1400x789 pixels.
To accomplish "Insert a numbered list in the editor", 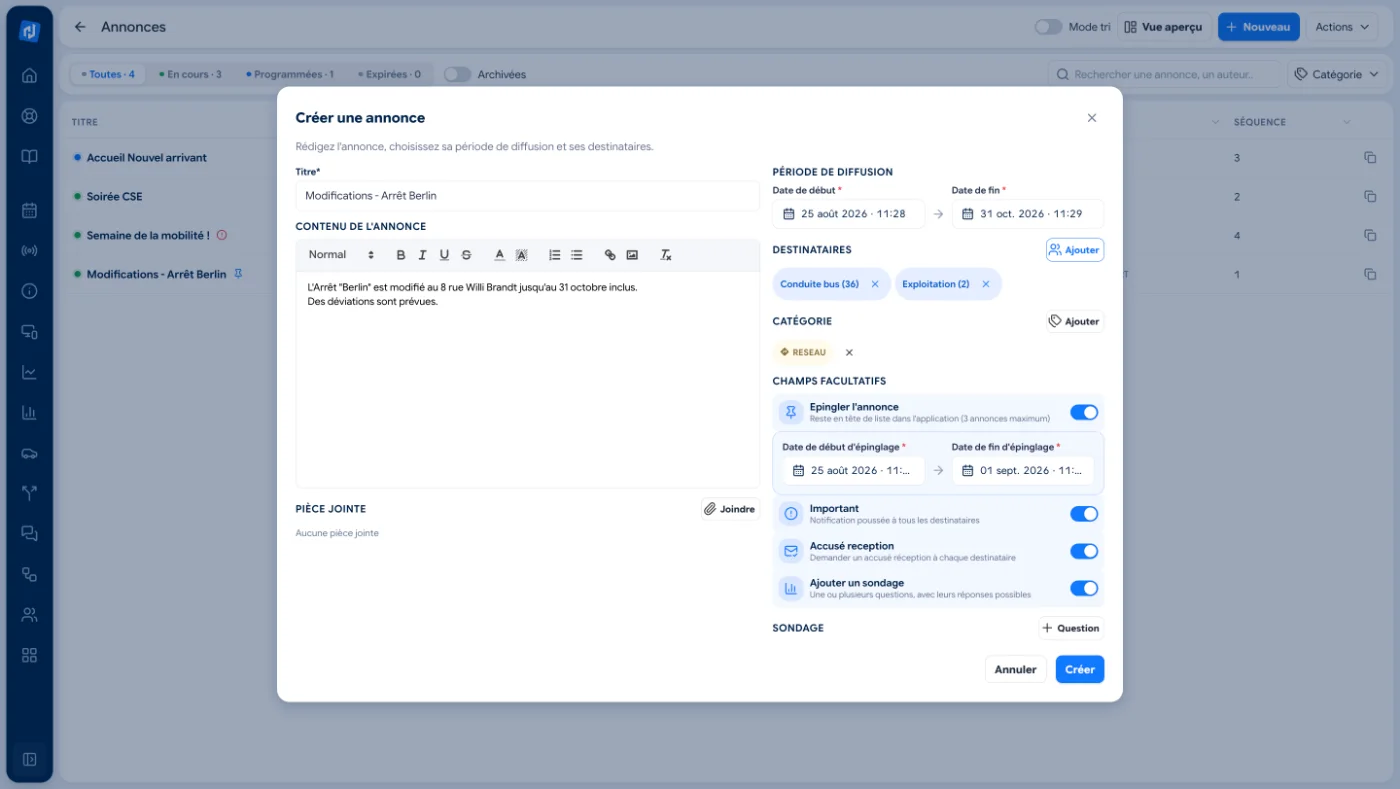I will tap(555, 255).
